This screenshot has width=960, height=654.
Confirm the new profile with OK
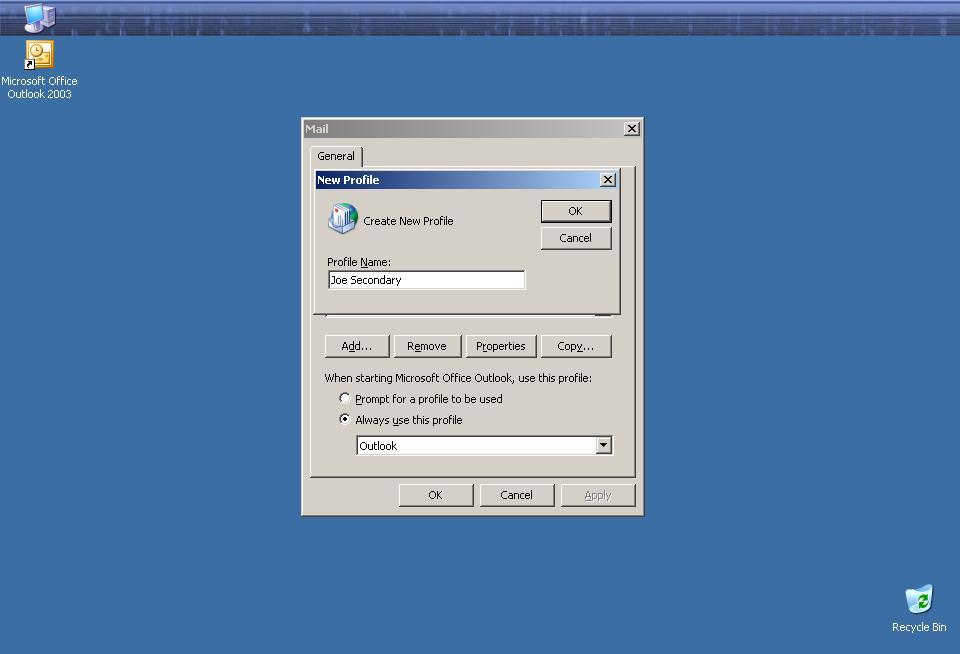pyautogui.click(x=576, y=211)
